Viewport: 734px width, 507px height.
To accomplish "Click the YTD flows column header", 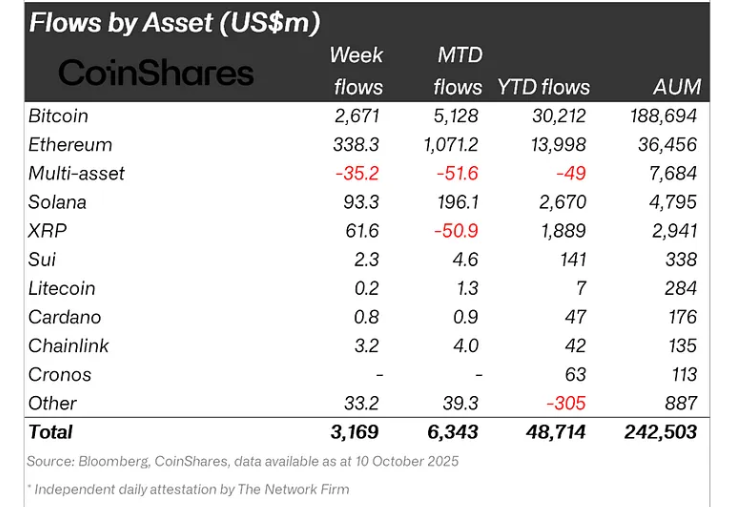I will coord(544,87).
